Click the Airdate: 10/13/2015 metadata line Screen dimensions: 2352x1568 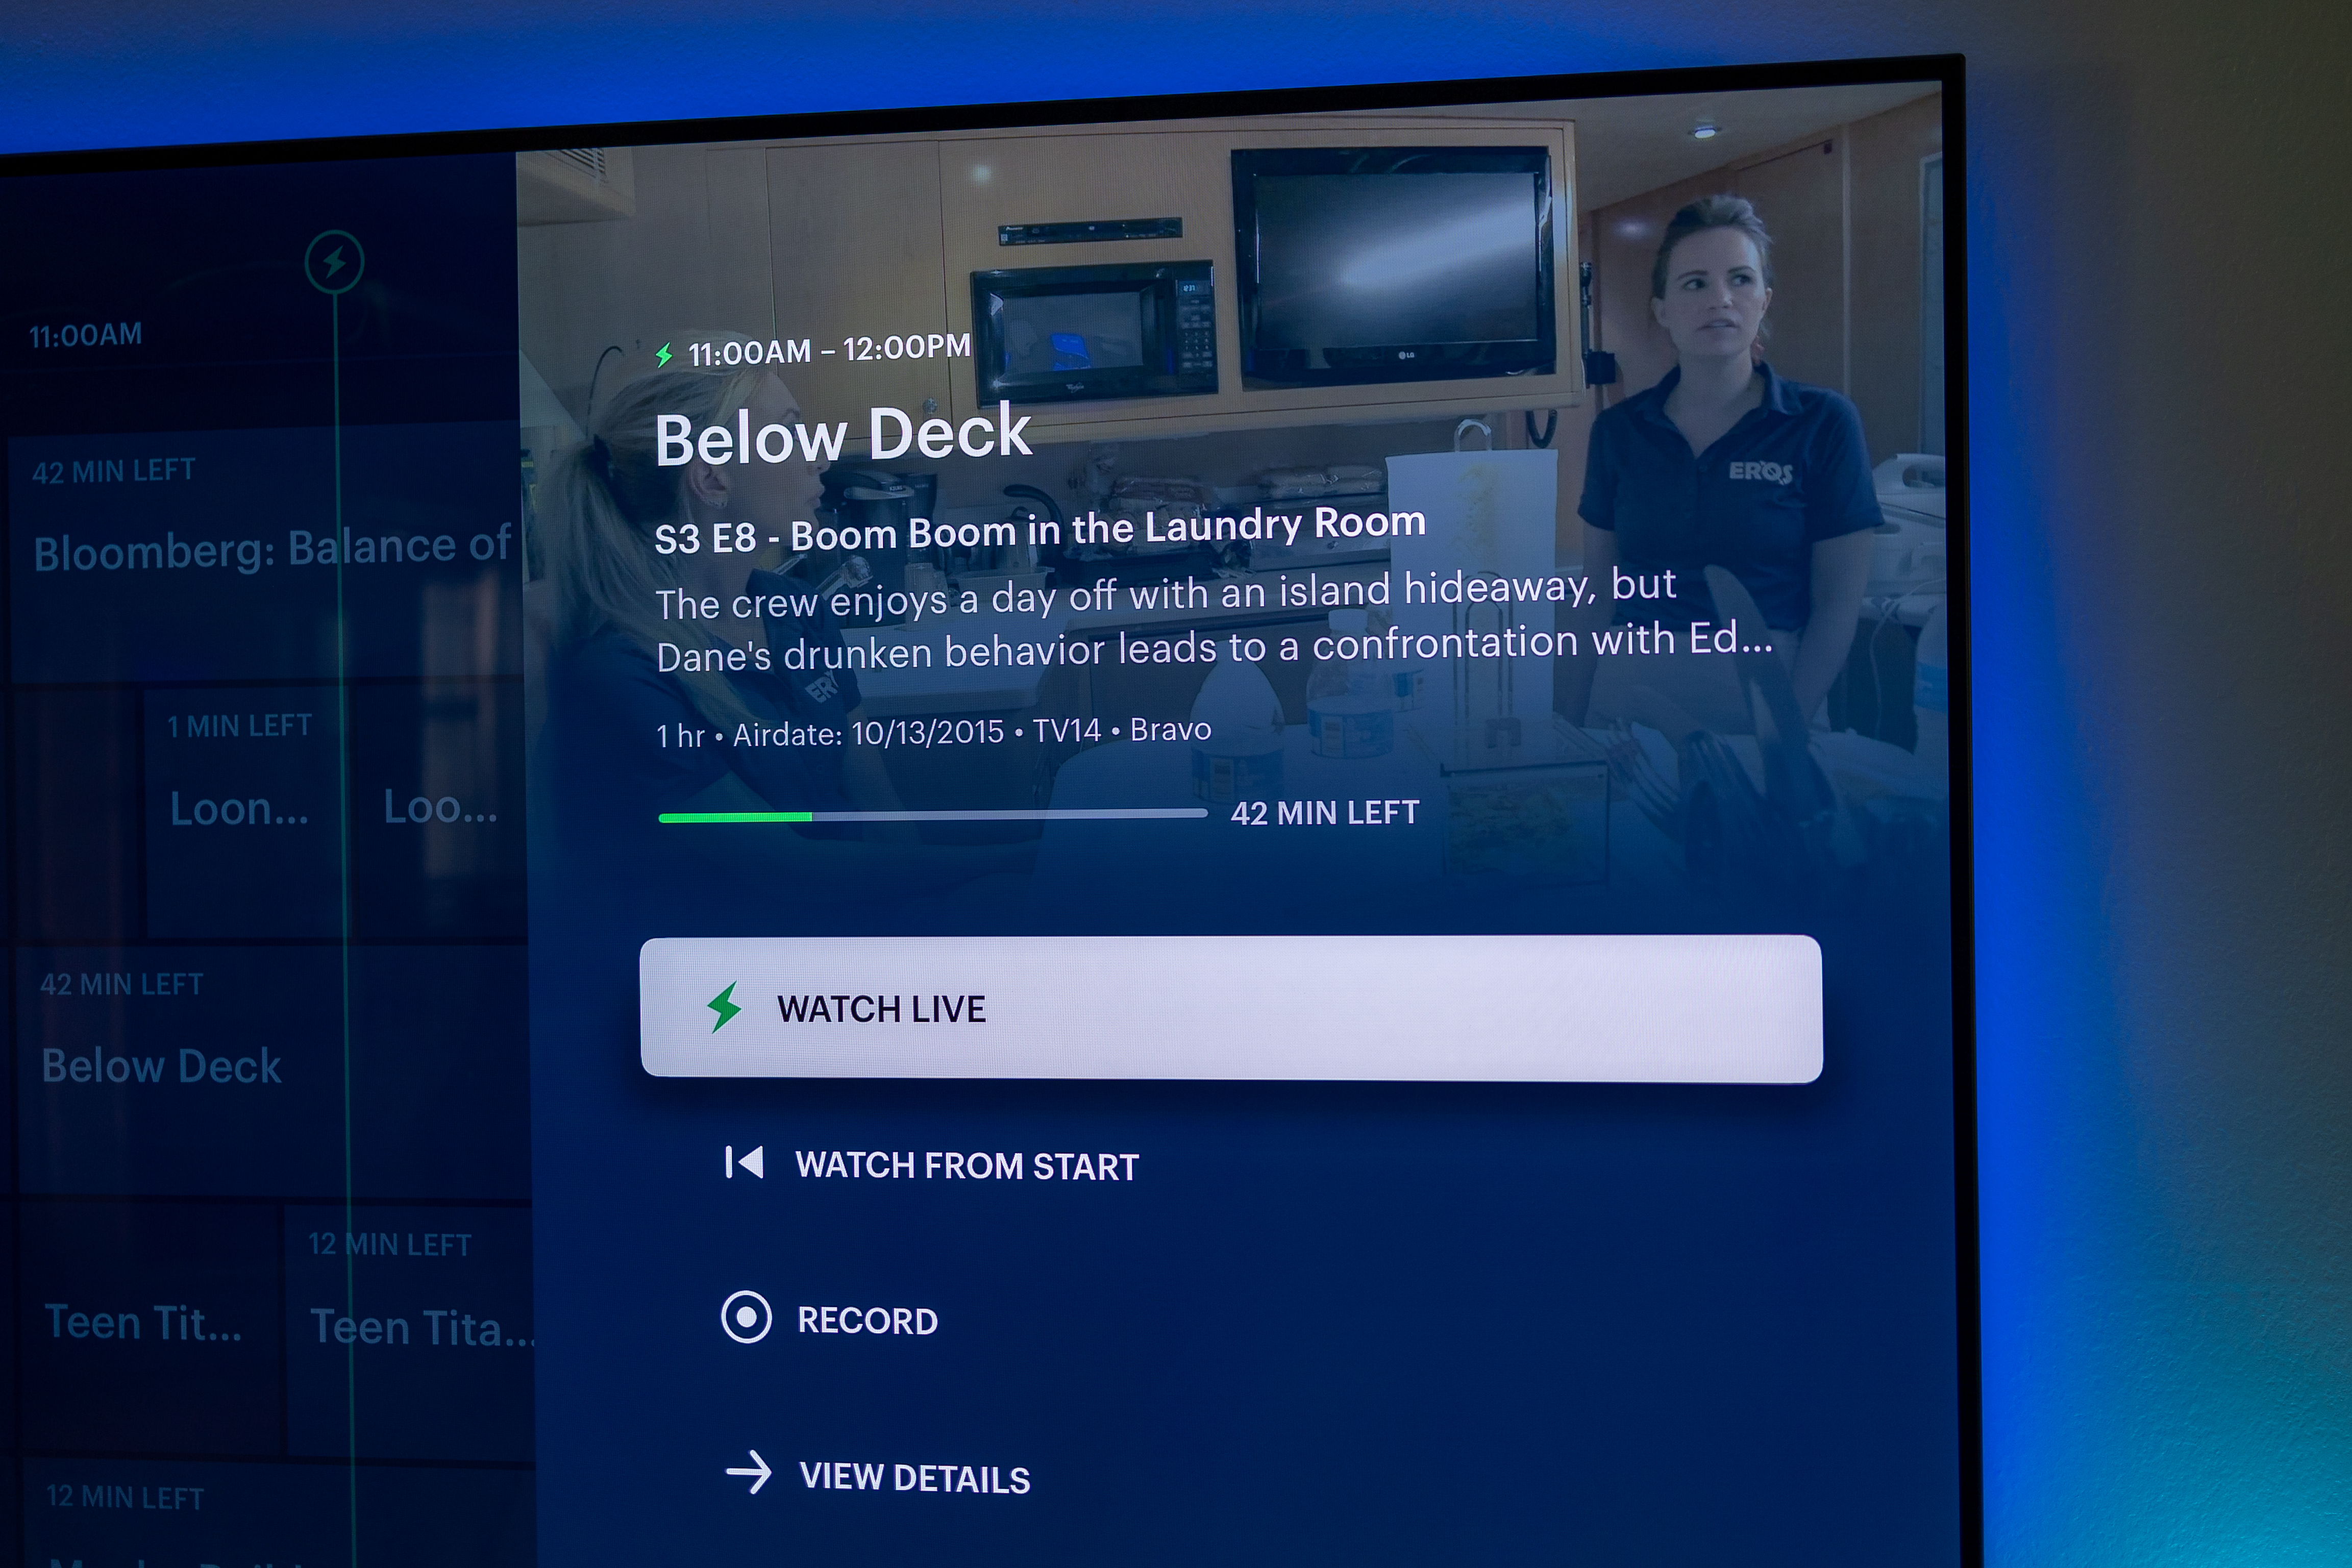[933, 732]
